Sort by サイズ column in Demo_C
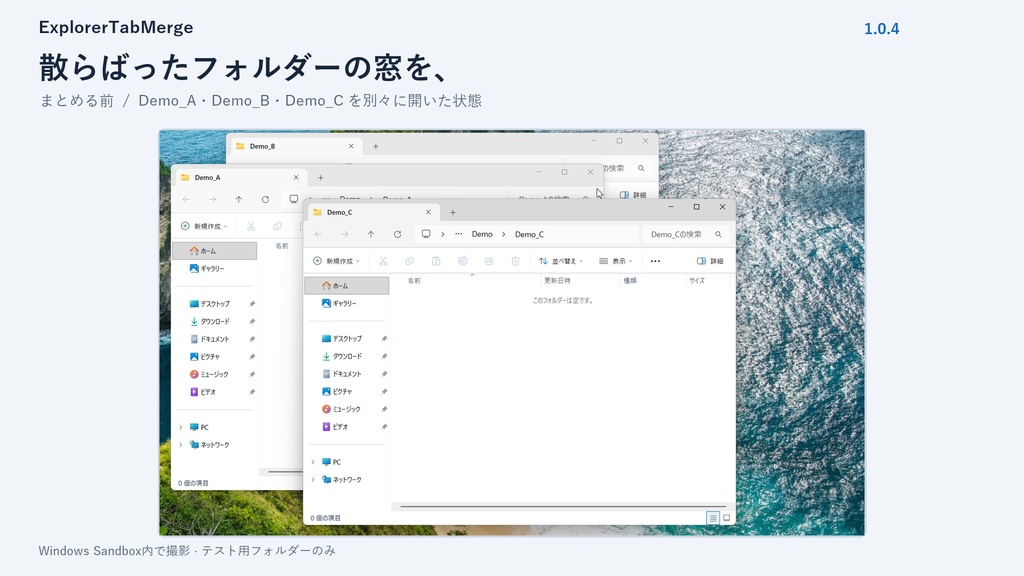Image resolution: width=1024 pixels, height=576 pixels. point(697,281)
